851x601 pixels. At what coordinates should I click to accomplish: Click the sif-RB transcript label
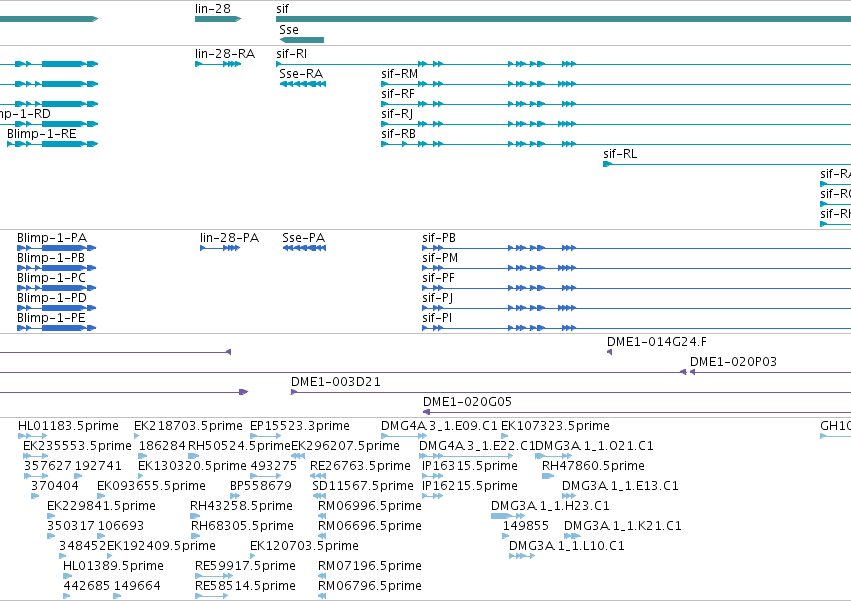point(398,134)
